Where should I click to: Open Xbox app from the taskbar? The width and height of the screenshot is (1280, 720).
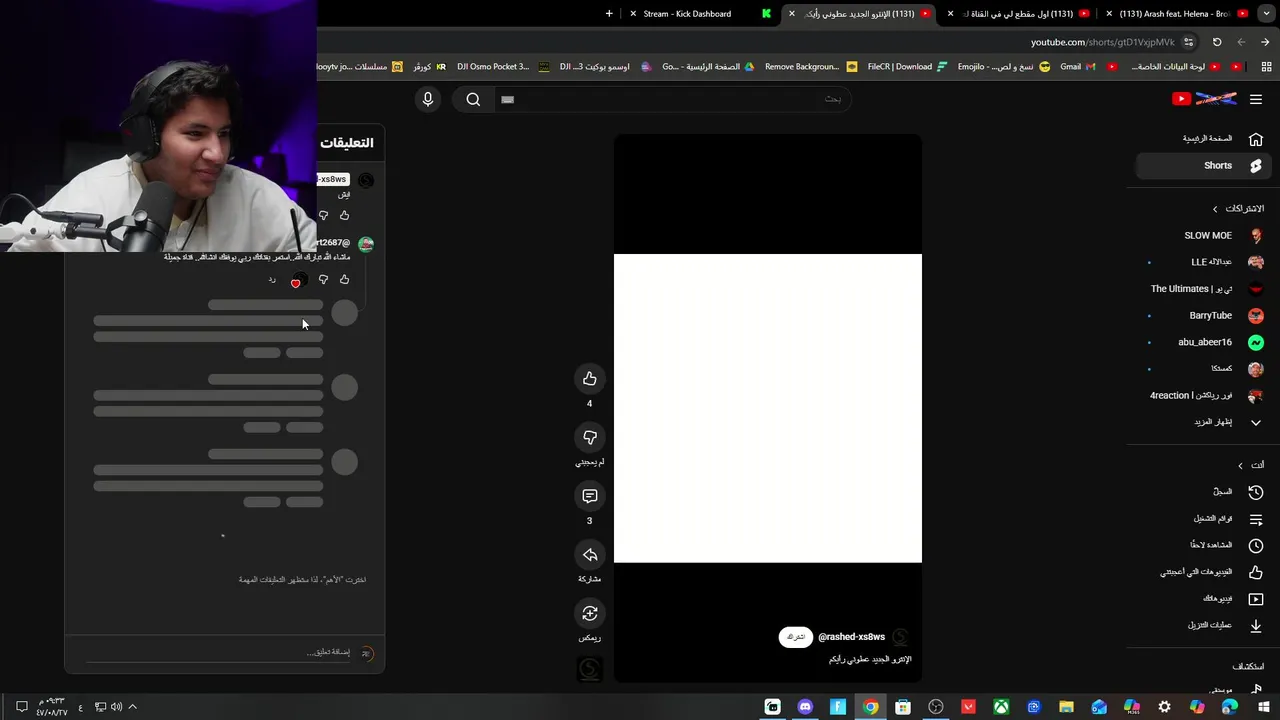1001,707
